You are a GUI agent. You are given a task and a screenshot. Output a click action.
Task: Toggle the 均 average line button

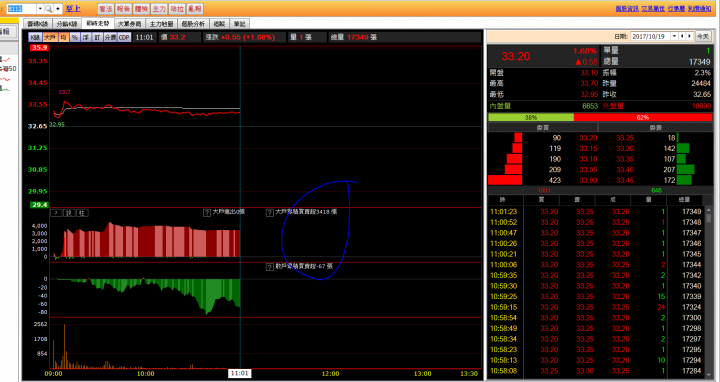click(x=63, y=37)
